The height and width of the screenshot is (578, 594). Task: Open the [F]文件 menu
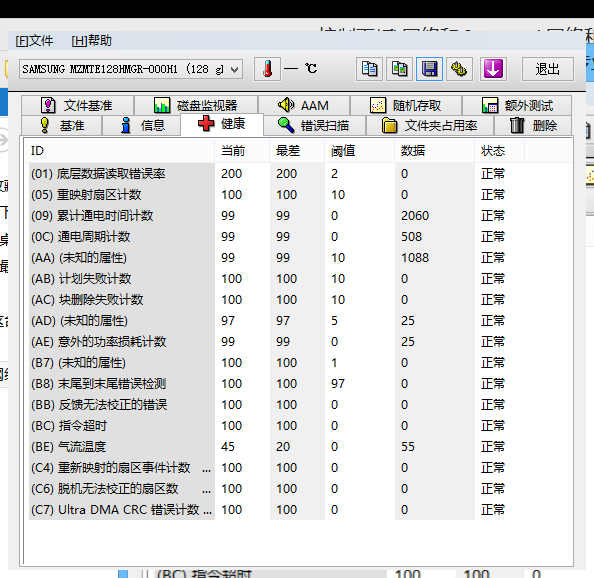(34, 41)
